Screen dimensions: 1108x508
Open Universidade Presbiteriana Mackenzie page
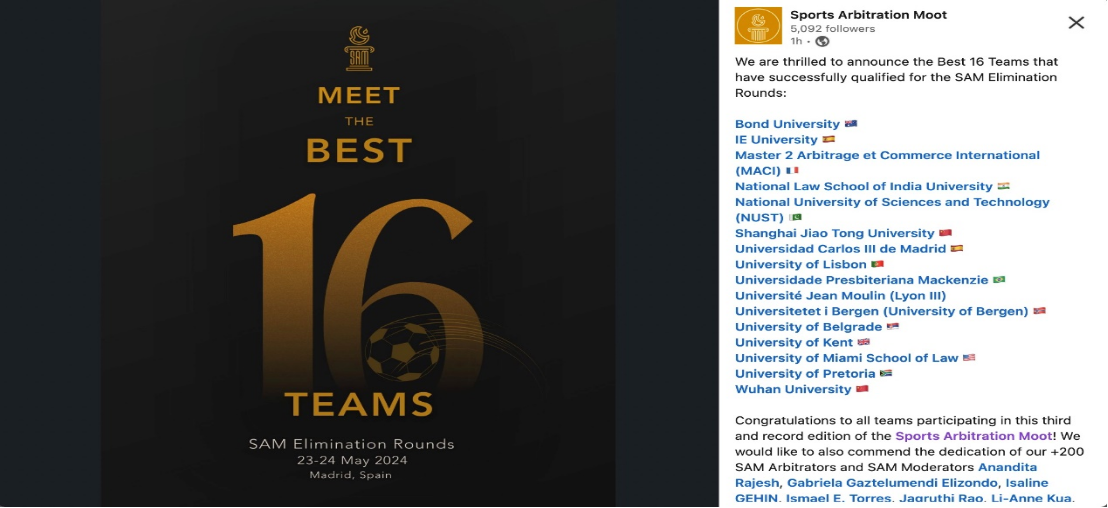pos(861,279)
